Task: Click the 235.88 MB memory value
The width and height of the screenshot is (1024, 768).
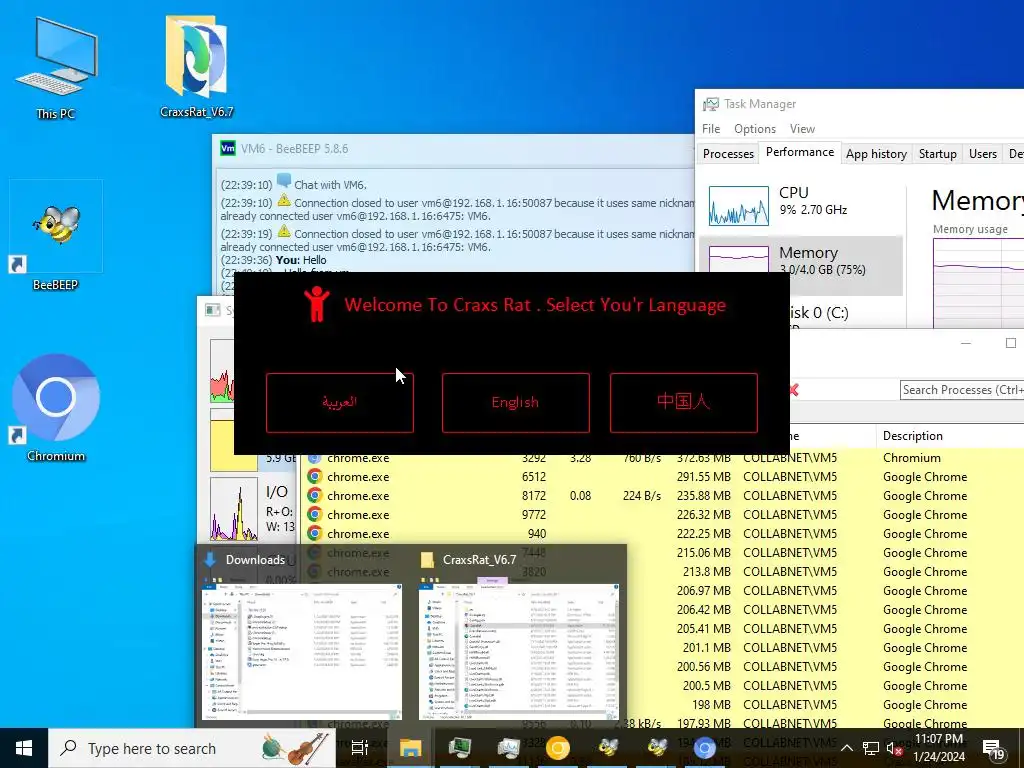Action: tap(703, 496)
